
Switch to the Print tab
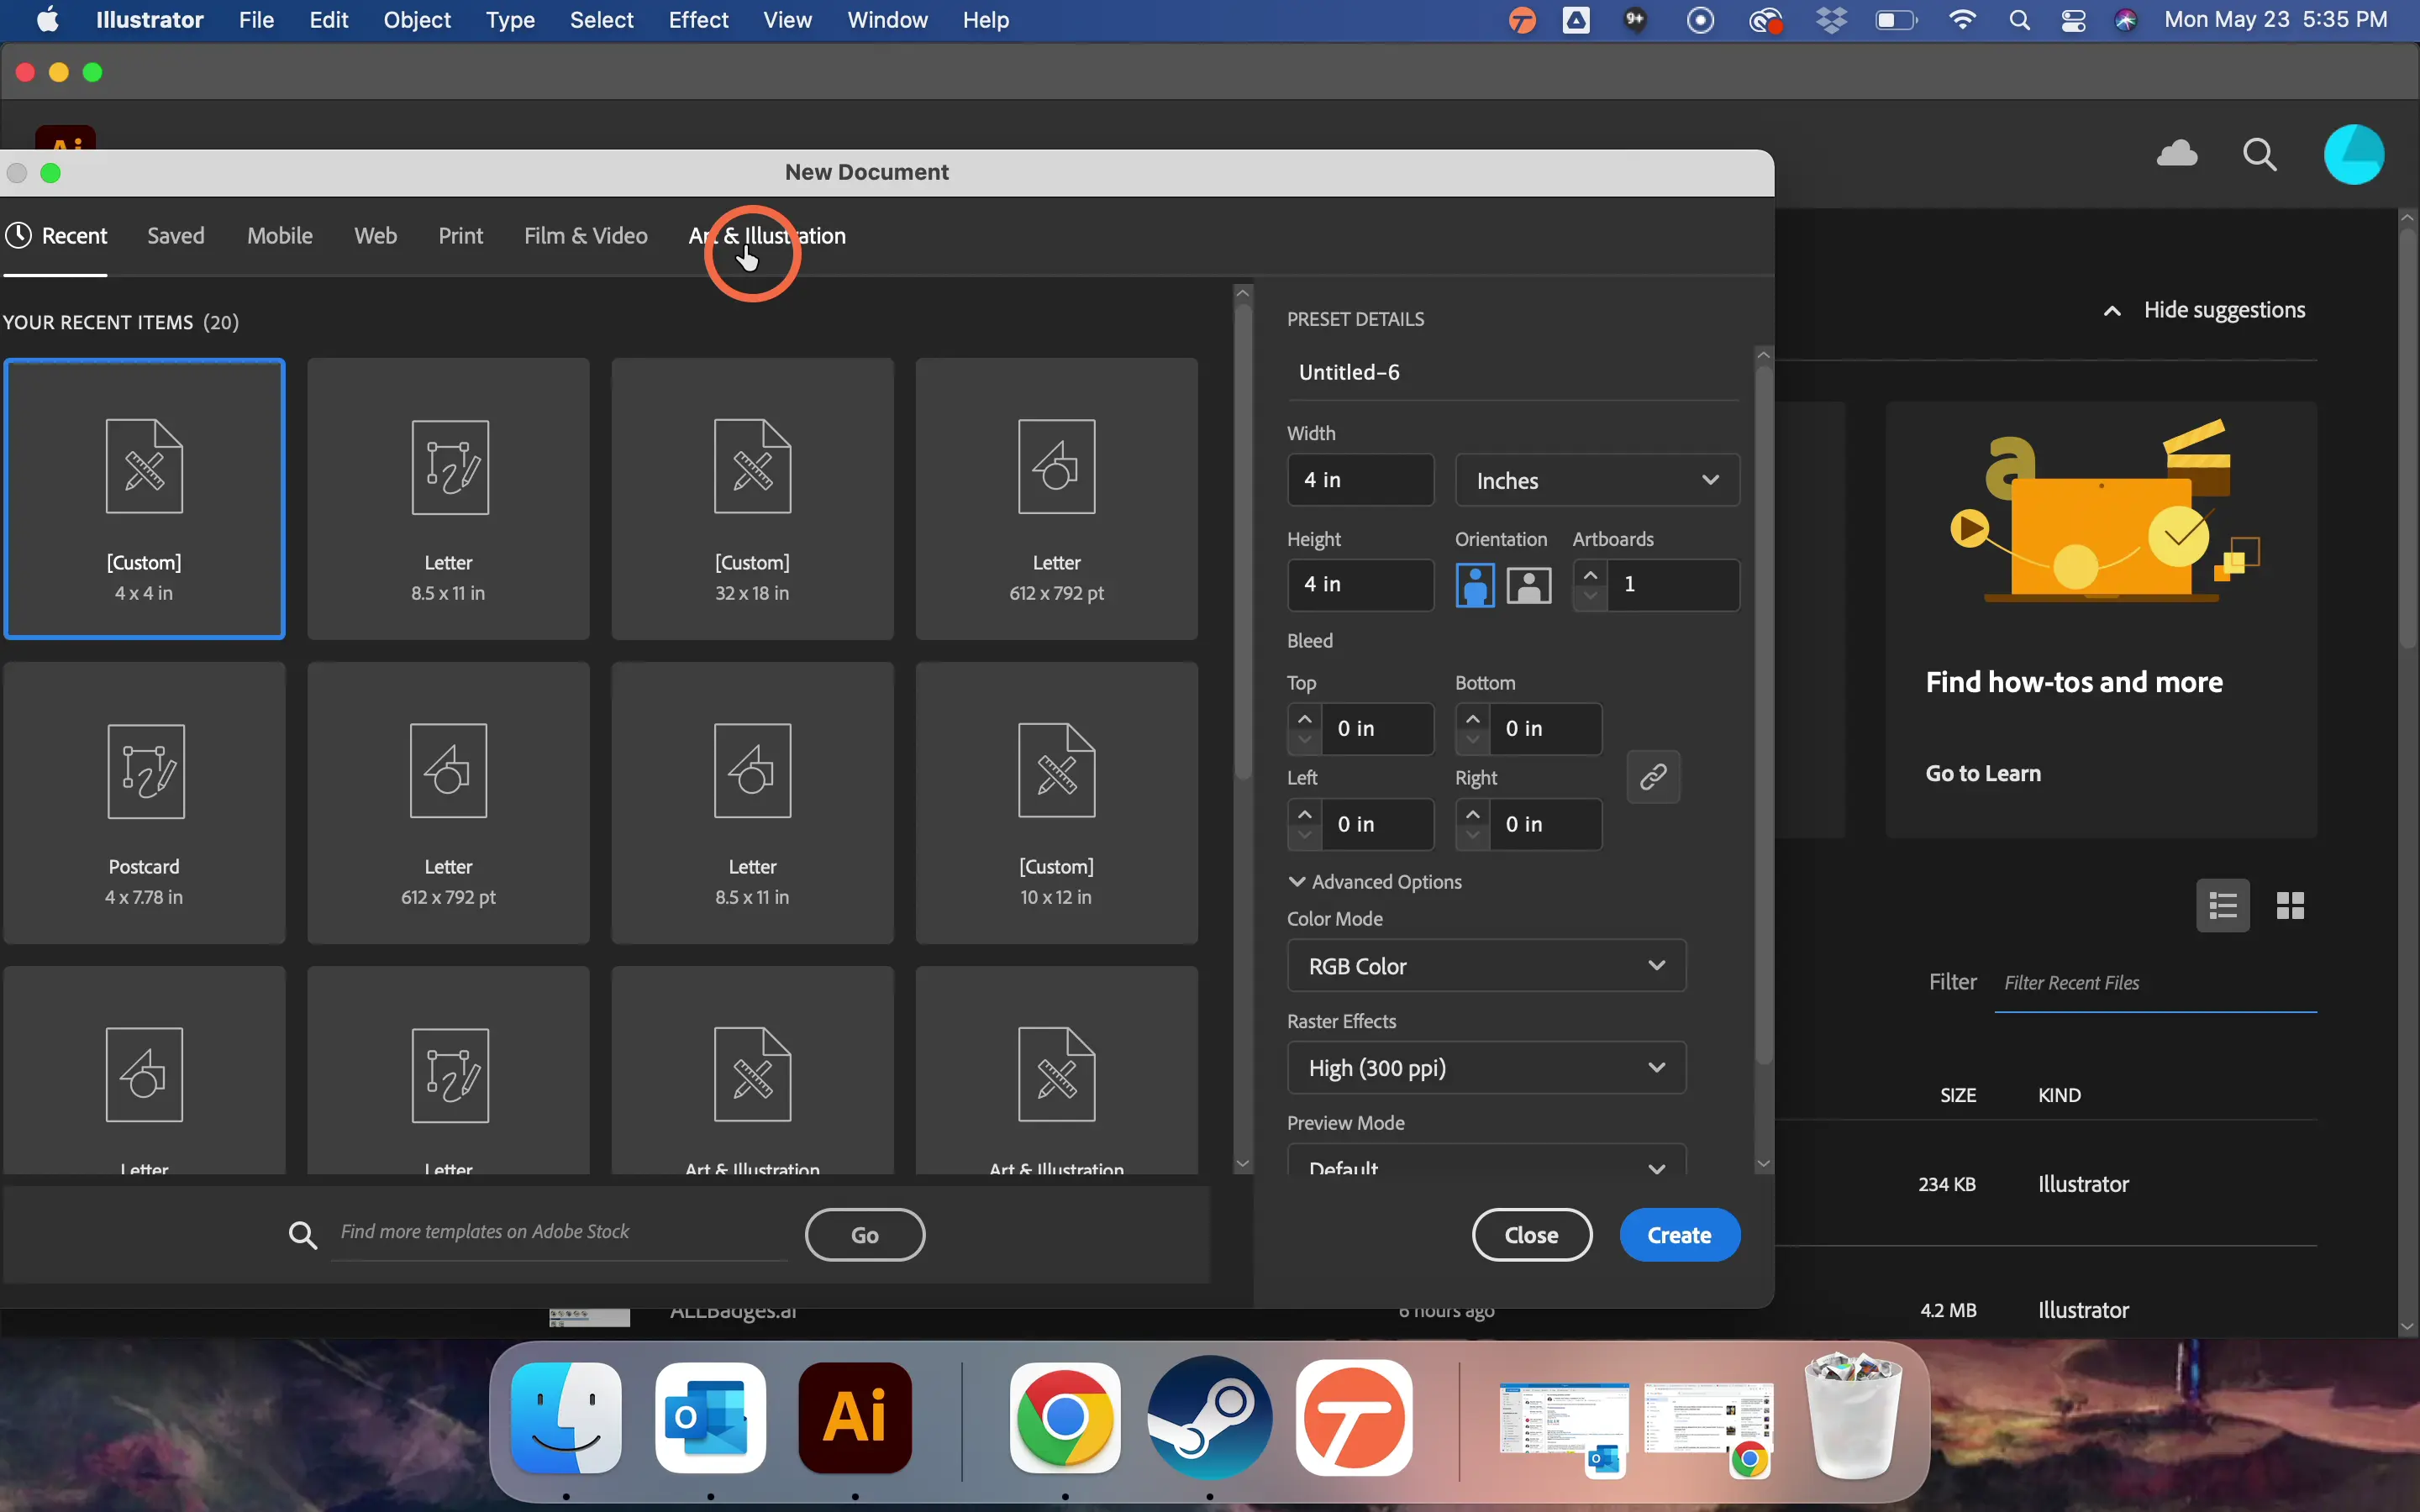tap(461, 236)
